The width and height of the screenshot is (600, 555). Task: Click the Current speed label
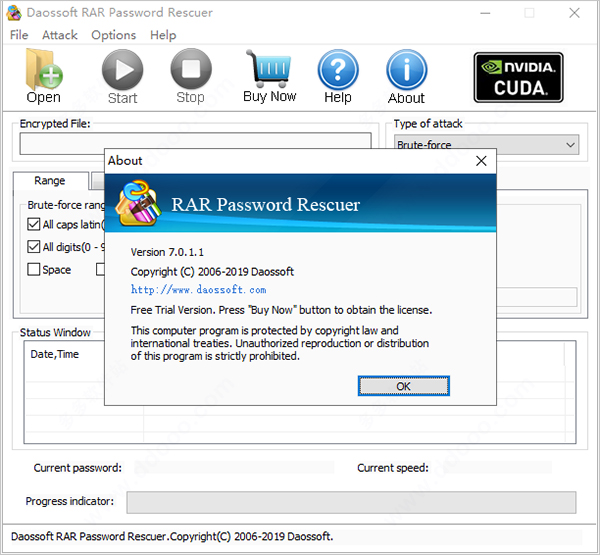click(393, 468)
